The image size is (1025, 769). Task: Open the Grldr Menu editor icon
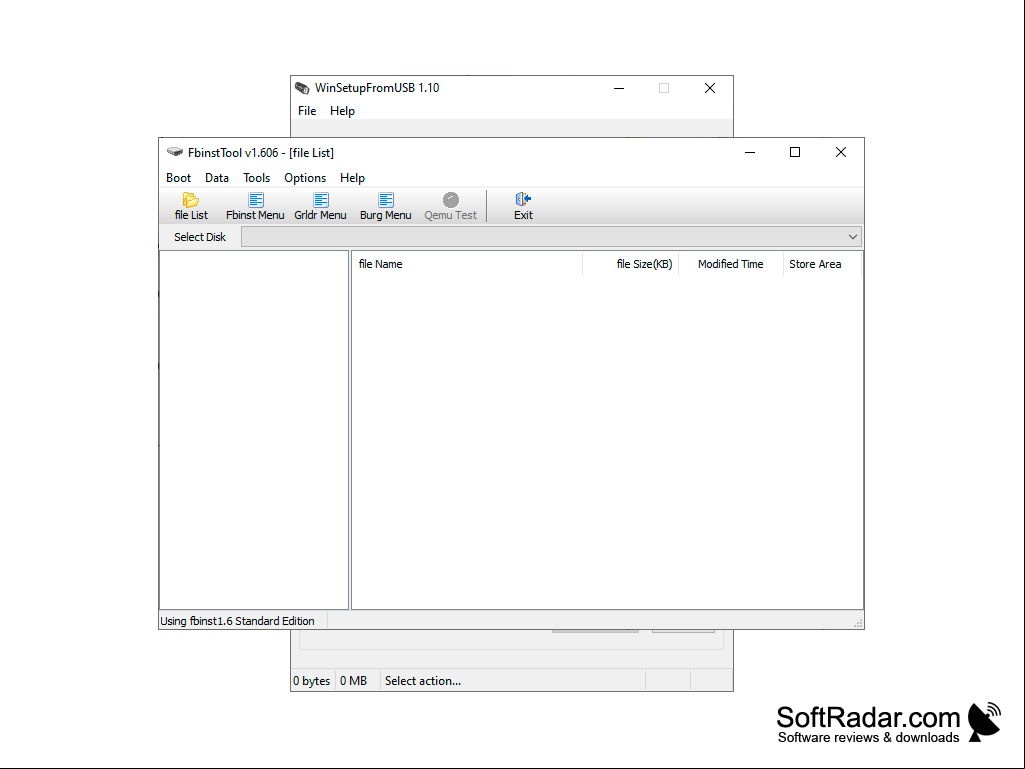pos(320,200)
